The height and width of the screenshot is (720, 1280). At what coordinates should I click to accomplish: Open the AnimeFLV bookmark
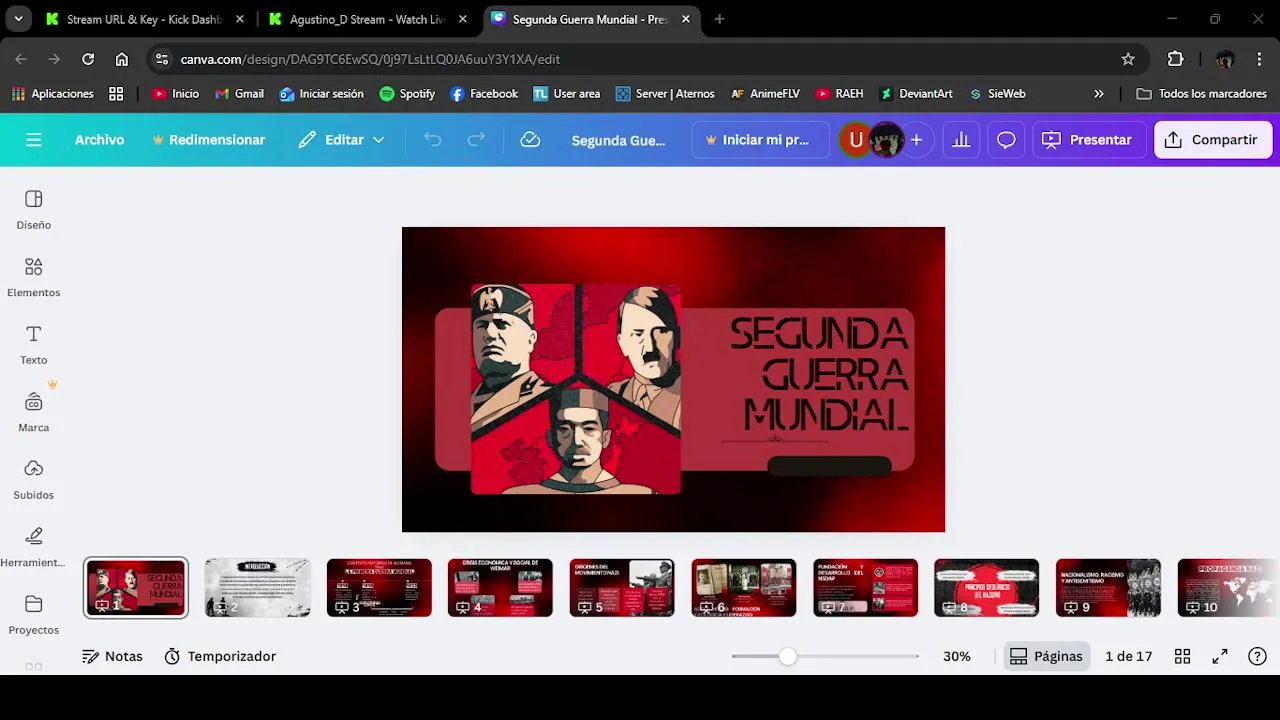(x=765, y=94)
